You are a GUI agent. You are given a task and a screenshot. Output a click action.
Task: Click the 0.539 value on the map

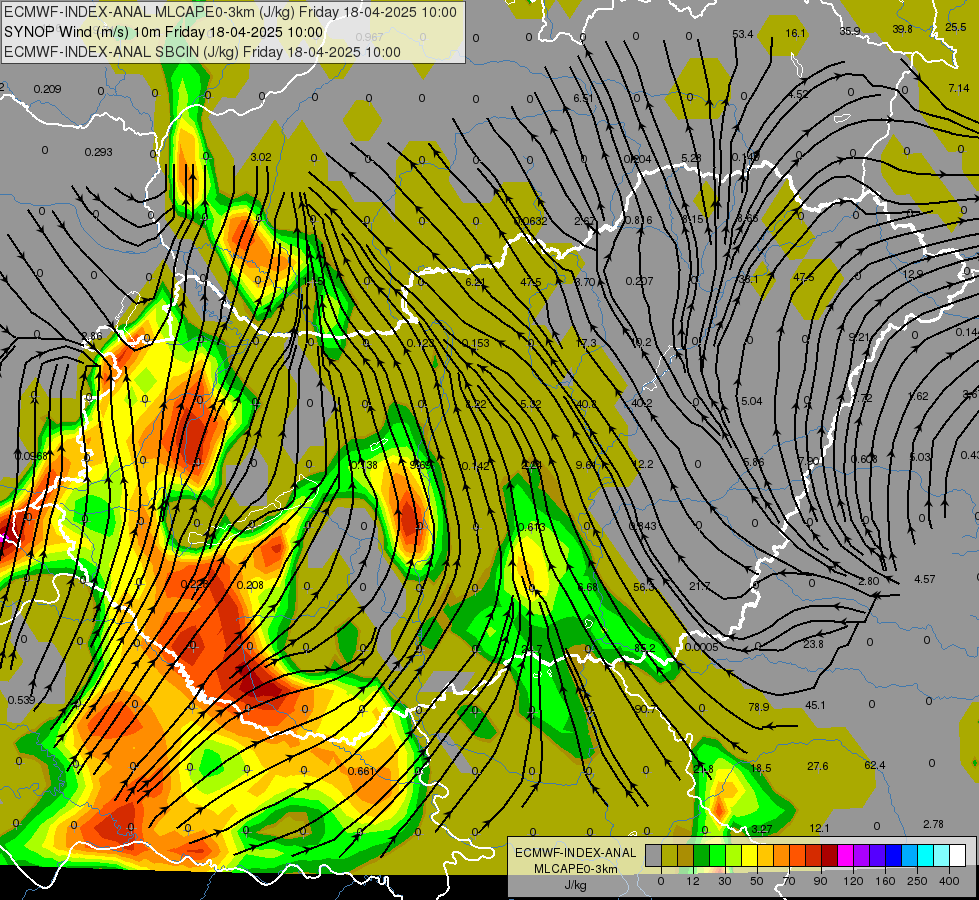click(x=21, y=700)
